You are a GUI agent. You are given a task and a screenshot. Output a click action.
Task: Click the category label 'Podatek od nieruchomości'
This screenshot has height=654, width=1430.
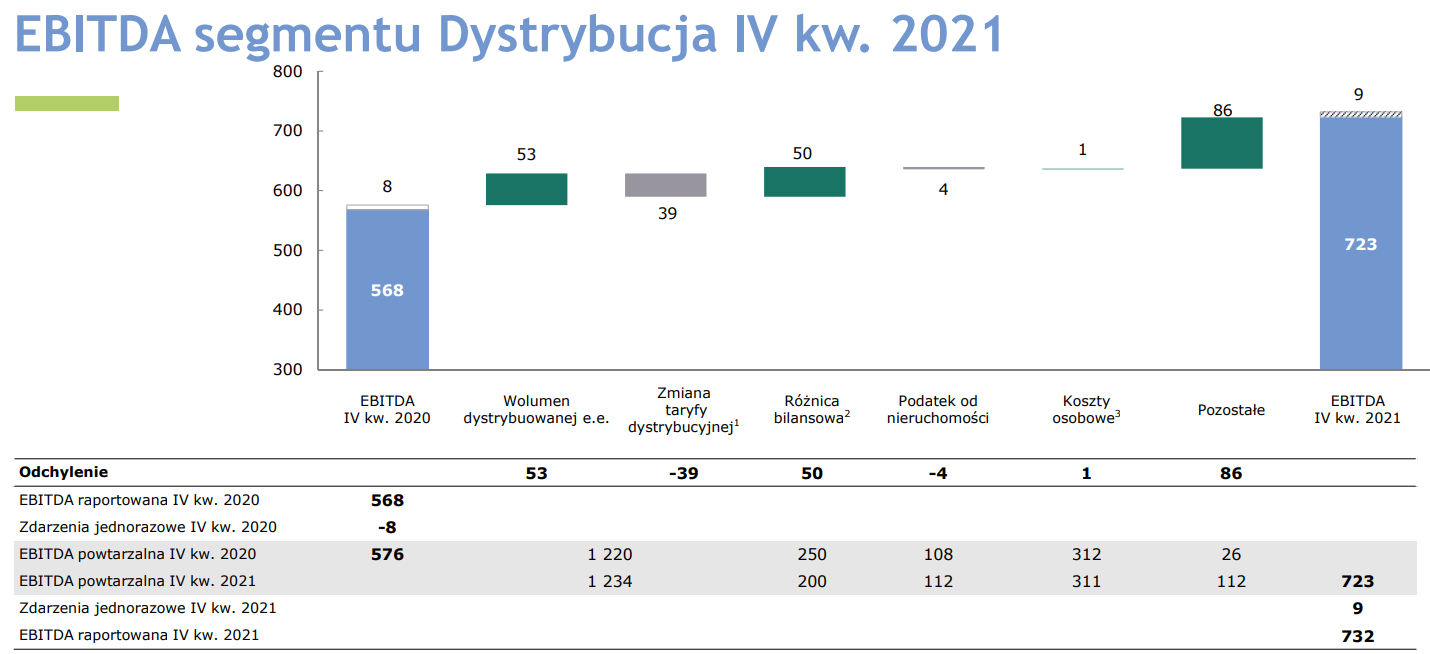(x=937, y=410)
